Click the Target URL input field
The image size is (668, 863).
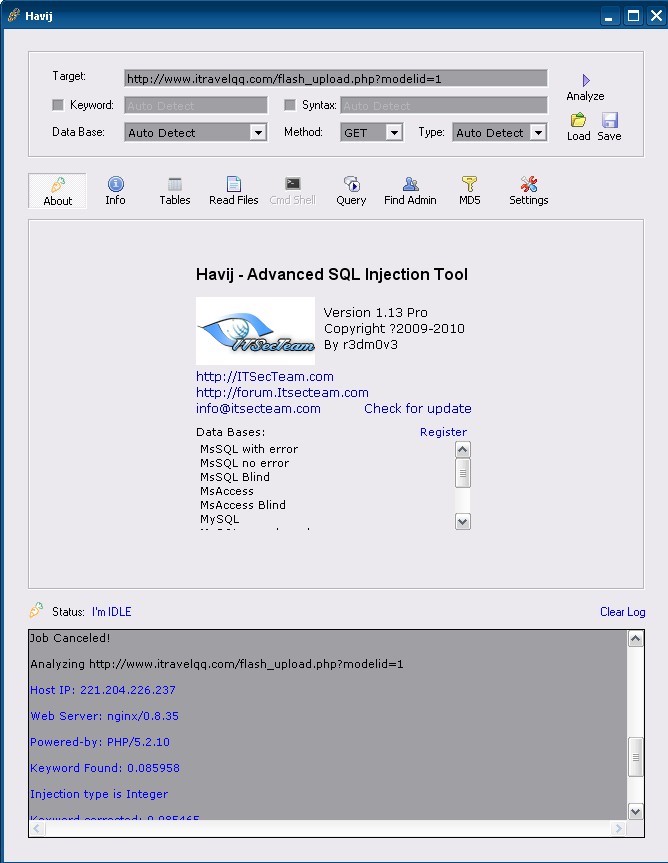point(336,79)
